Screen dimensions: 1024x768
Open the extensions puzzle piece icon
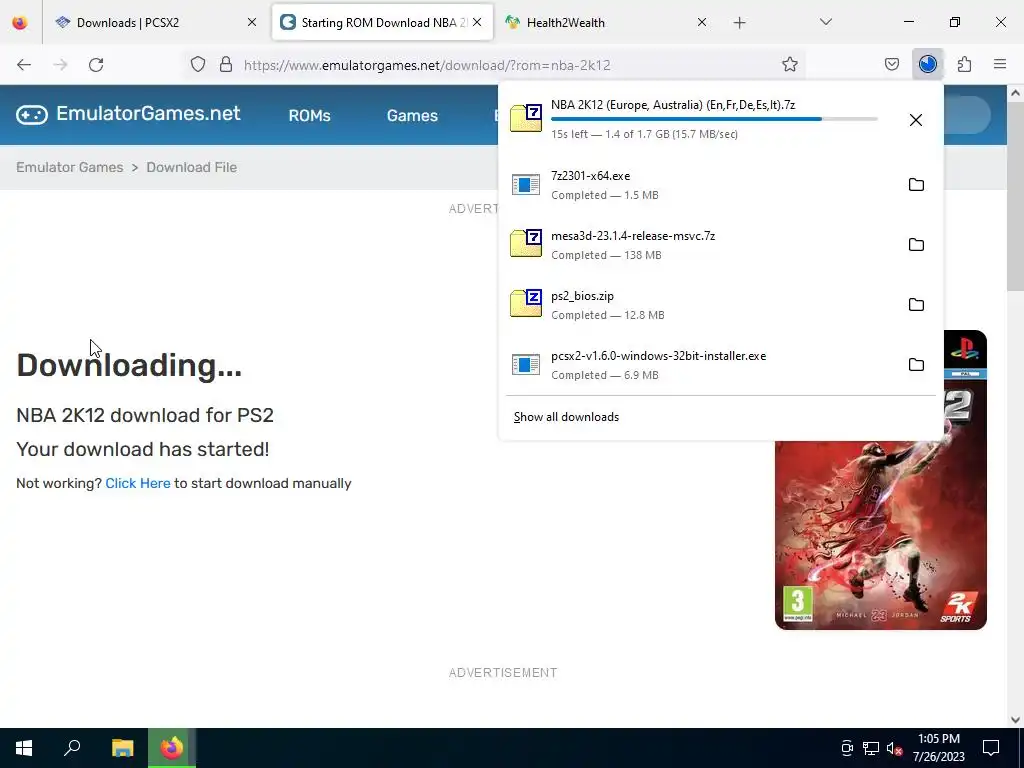[964, 65]
